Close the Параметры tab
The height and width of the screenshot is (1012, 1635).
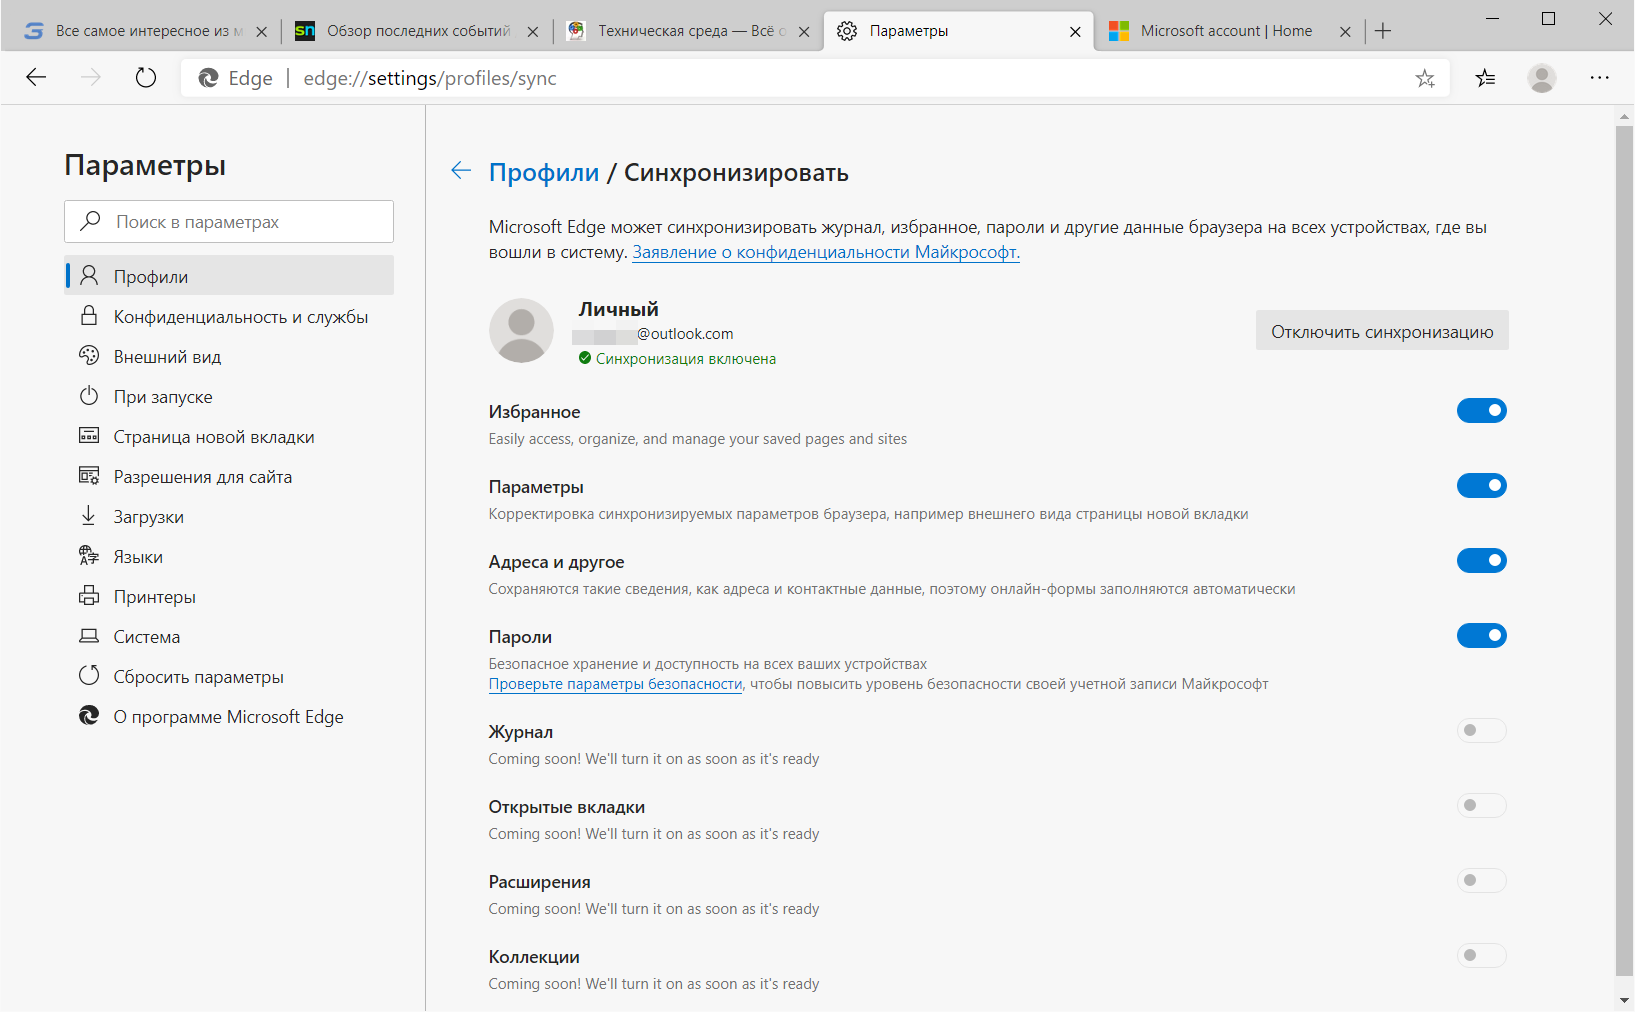click(x=1075, y=31)
